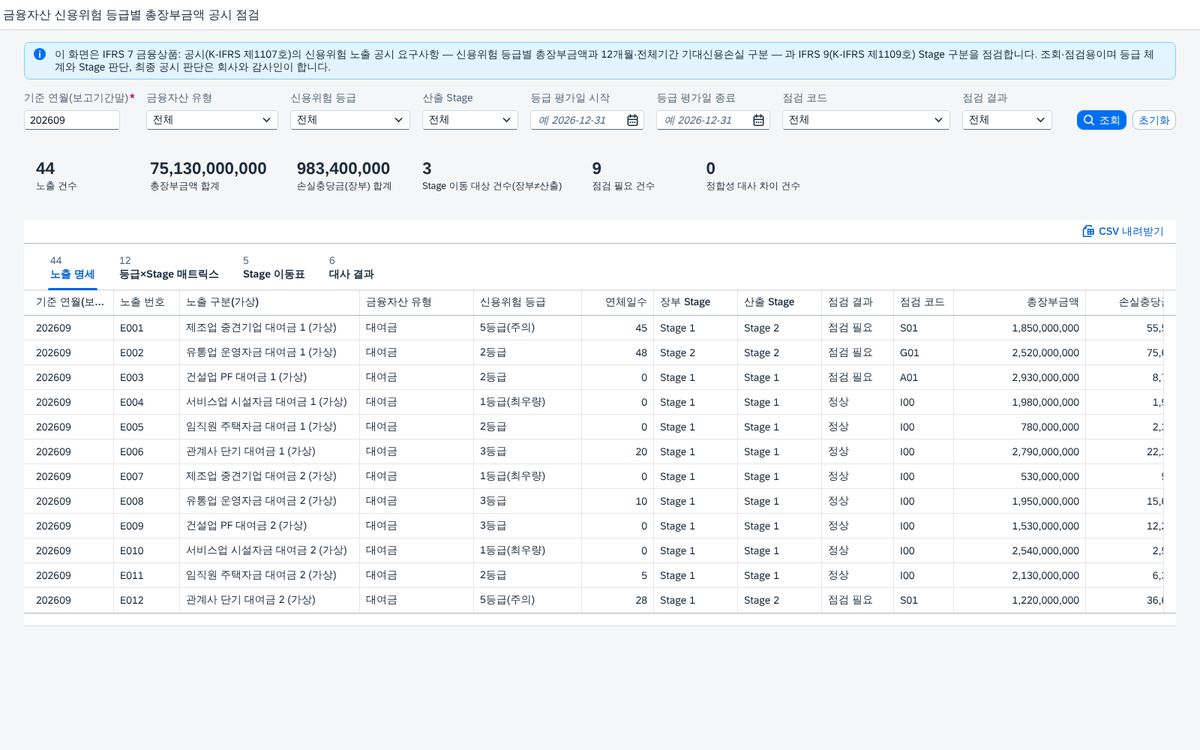Click 점검 코드 cell A01
This screenshot has width=1200, height=750.
tap(922, 378)
